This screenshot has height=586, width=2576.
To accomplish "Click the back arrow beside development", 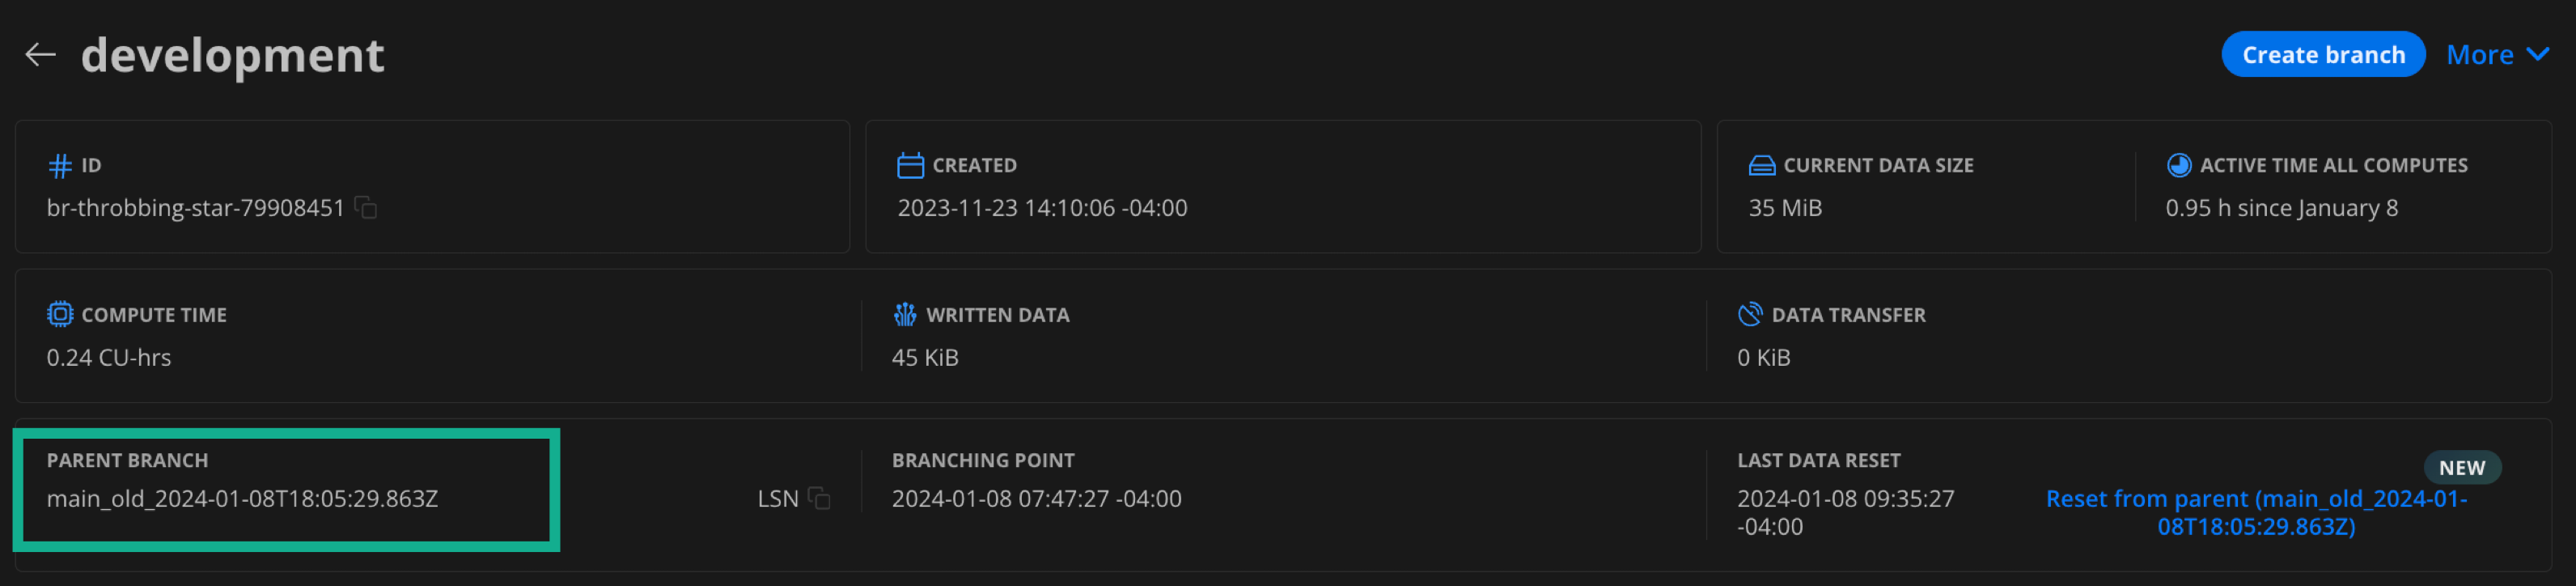I will 40,54.
